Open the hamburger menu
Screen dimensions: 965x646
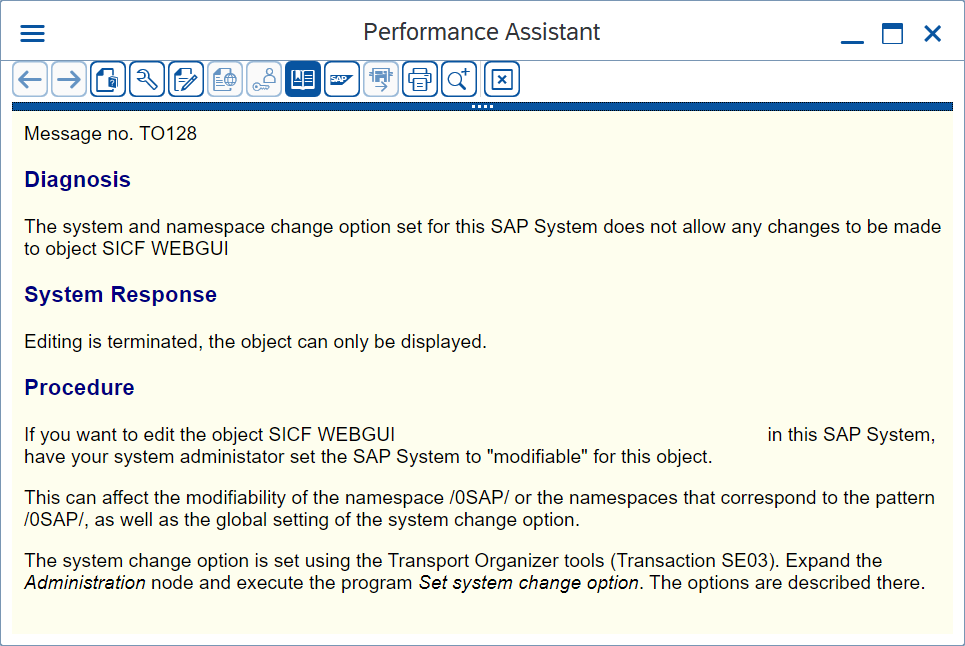[33, 33]
